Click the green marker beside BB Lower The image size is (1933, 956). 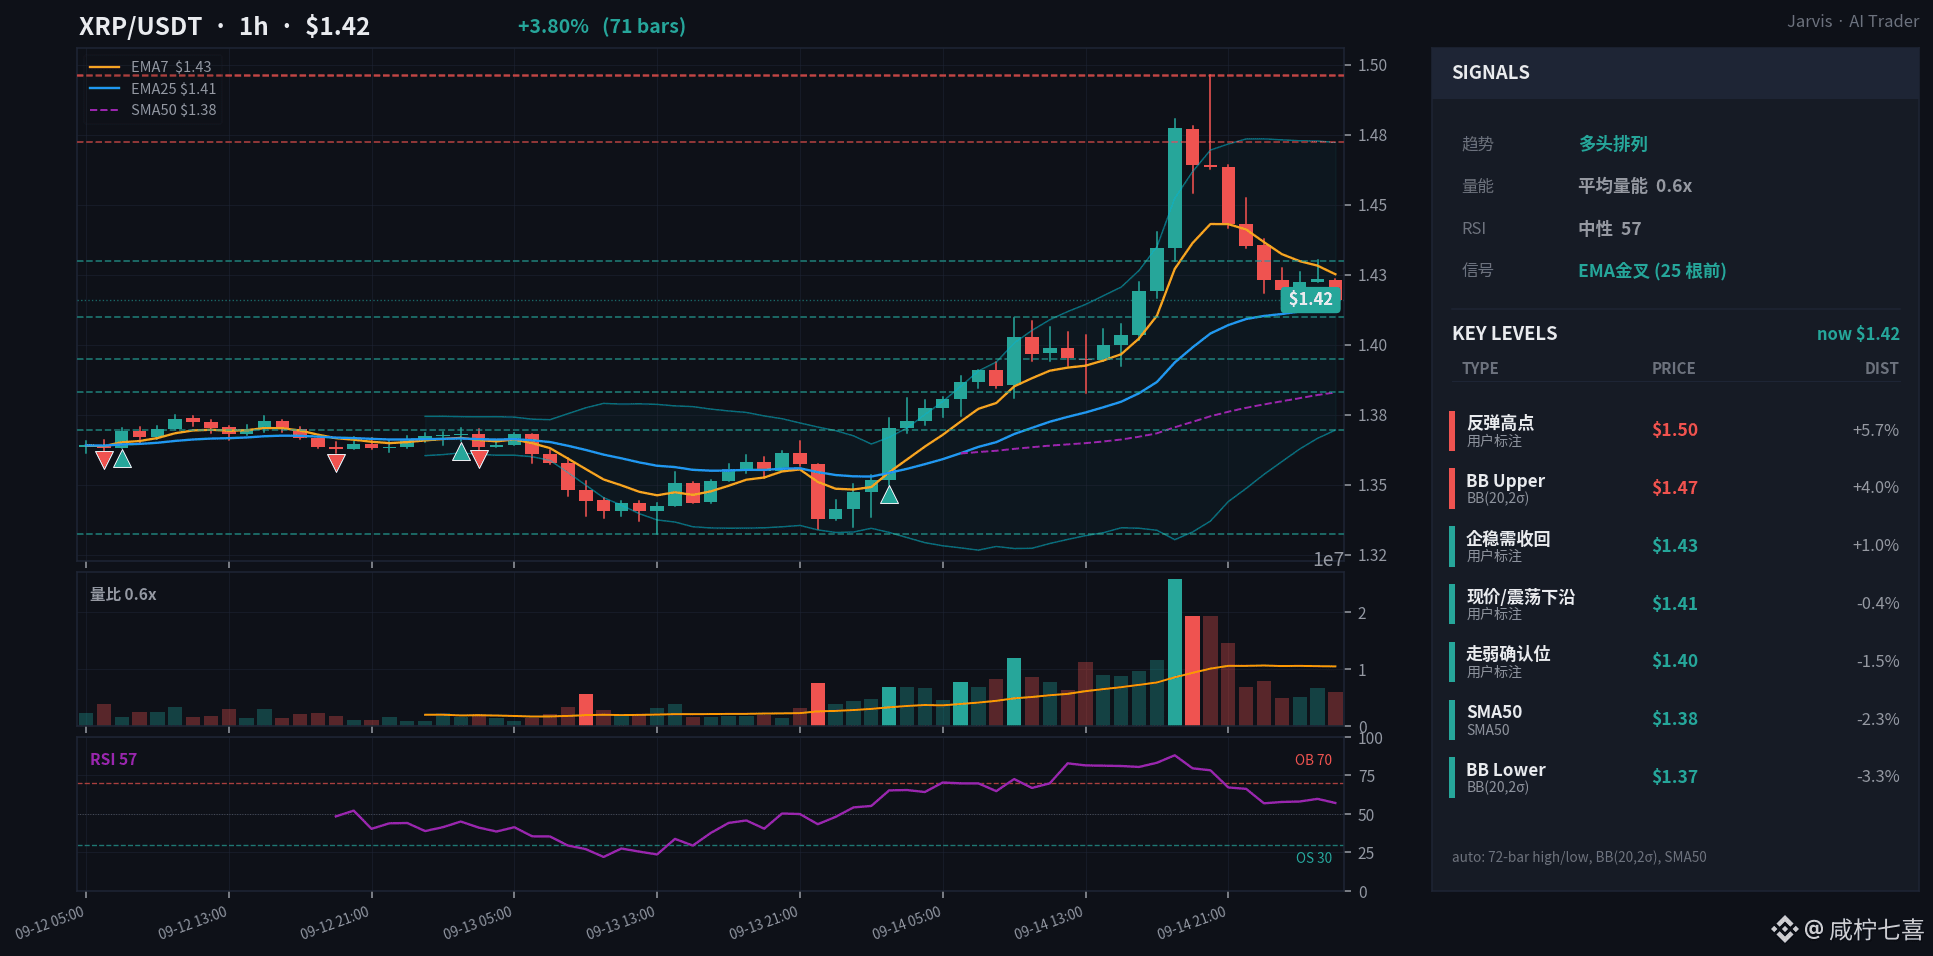pyautogui.click(x=1452, y=777)
